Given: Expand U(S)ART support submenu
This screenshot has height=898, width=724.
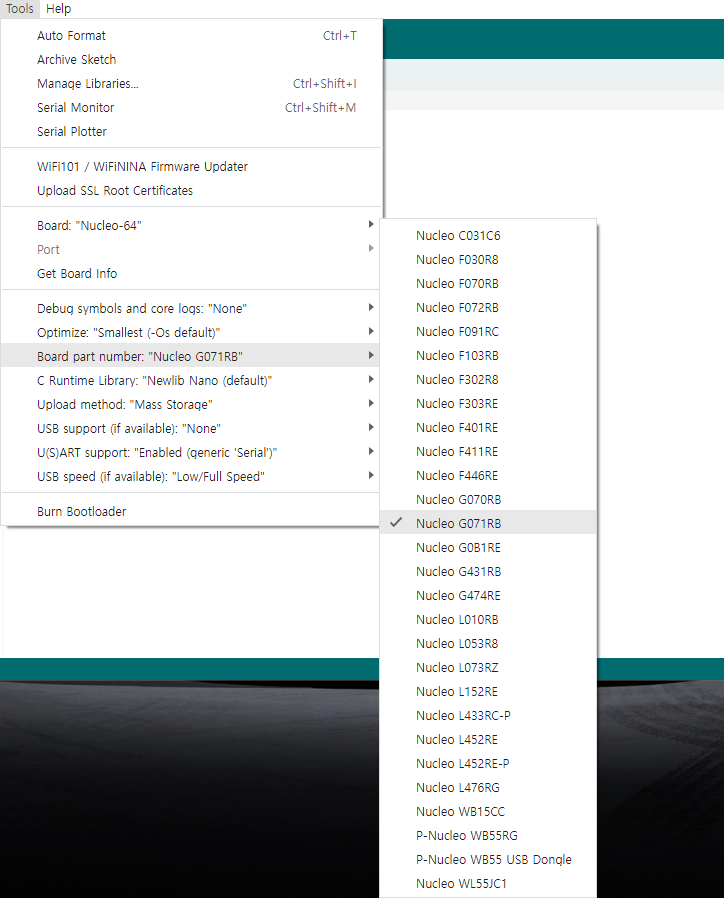Looking at the screenshot, I should pyautogui.click(x=191, y=453).
